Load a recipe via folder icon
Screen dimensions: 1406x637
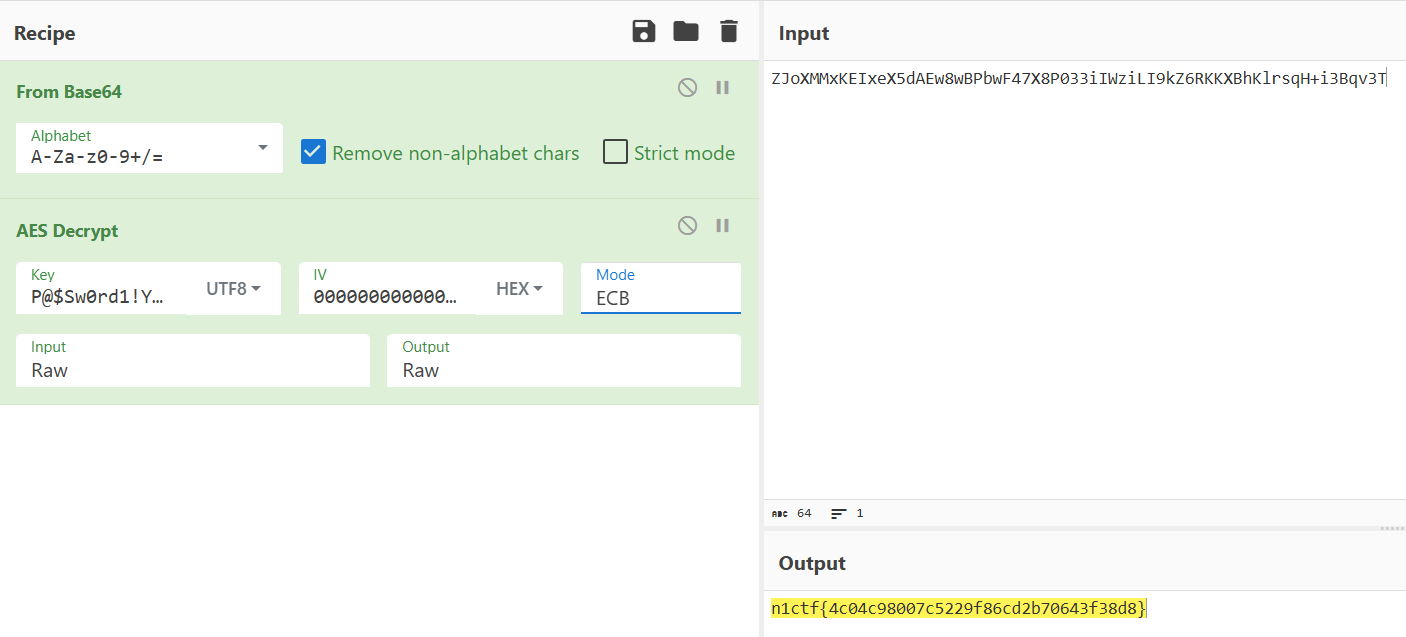(686, 32)
